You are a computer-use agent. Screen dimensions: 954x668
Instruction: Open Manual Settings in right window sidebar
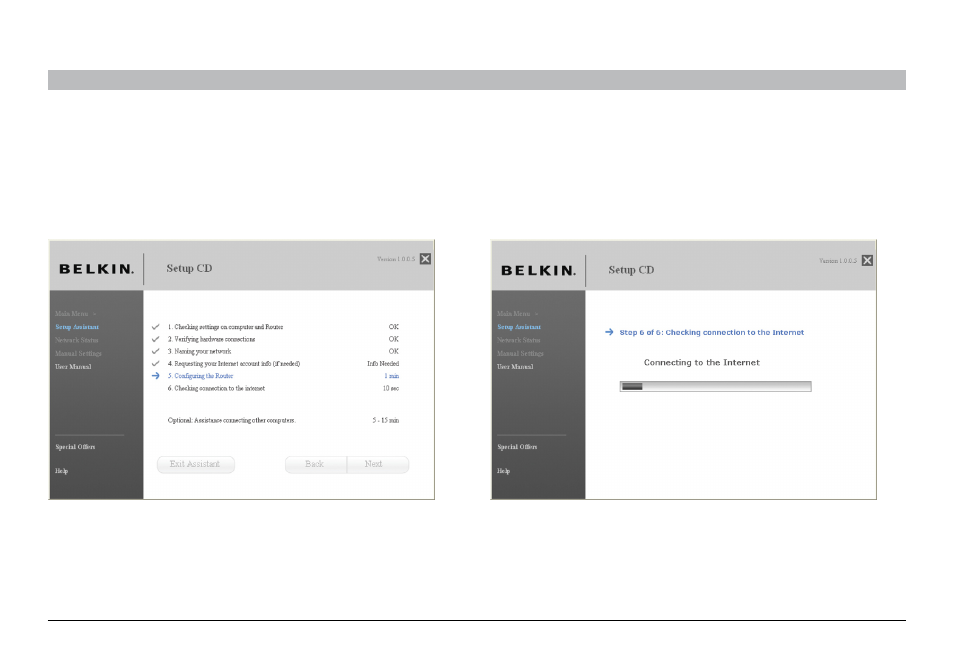tap(521, 353)
